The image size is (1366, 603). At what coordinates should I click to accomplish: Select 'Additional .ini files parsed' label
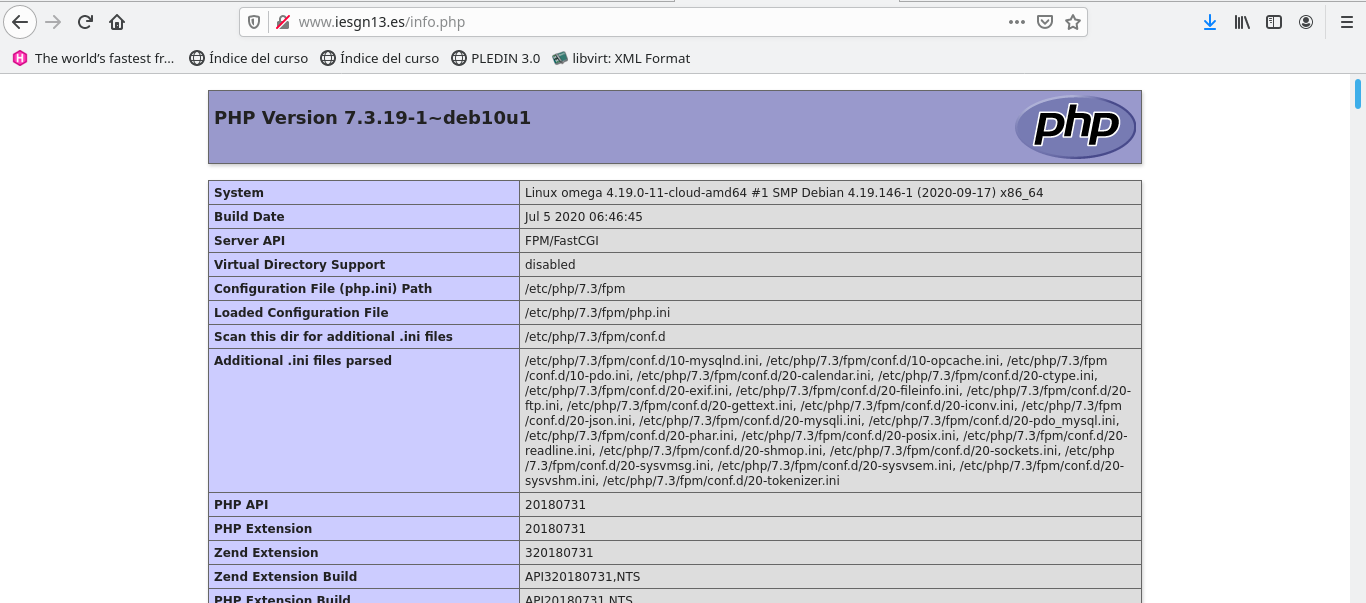click(x=364, y=420)
